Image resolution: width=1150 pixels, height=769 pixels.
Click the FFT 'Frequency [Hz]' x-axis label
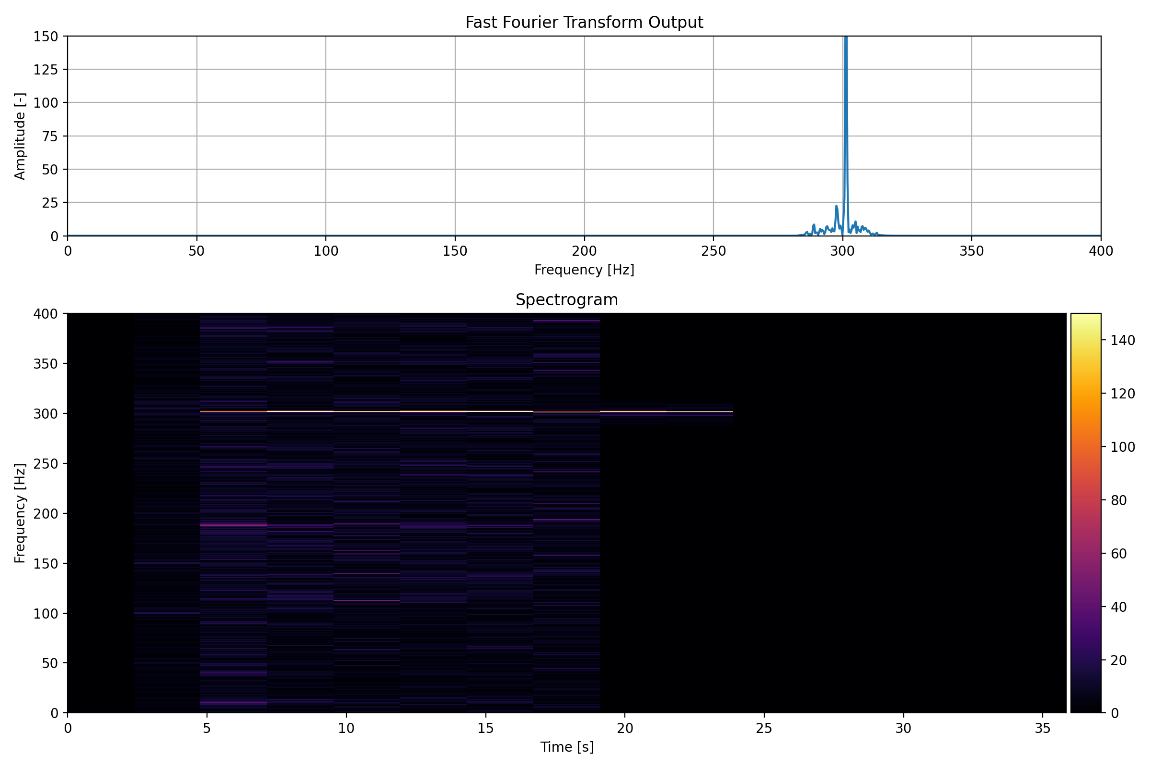point(584,270)
